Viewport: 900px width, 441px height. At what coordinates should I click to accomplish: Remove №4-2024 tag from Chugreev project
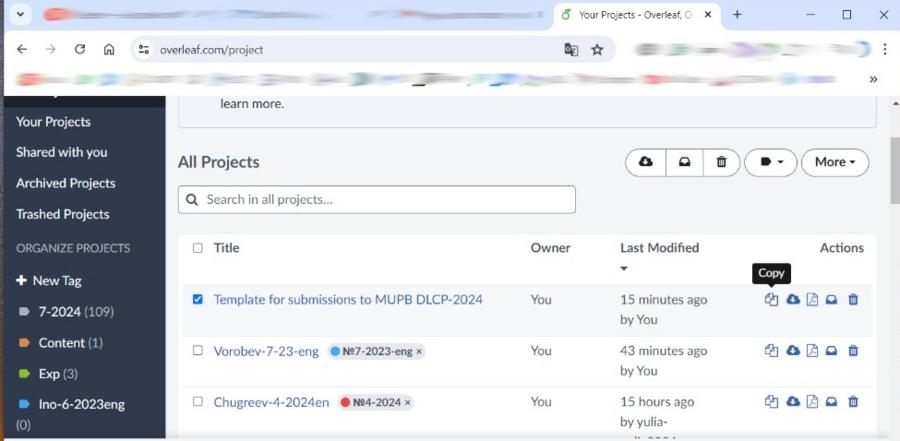coord(408,403)
